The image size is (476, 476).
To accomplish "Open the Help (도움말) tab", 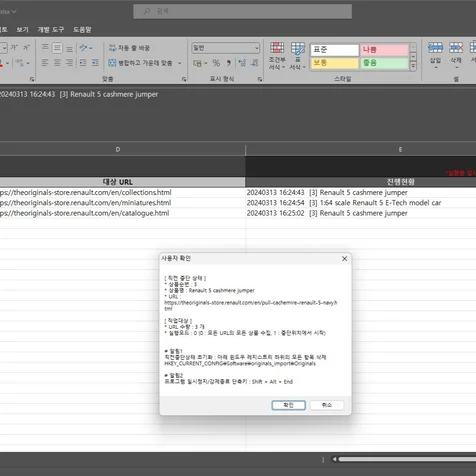I will click(x=82, y=30).
